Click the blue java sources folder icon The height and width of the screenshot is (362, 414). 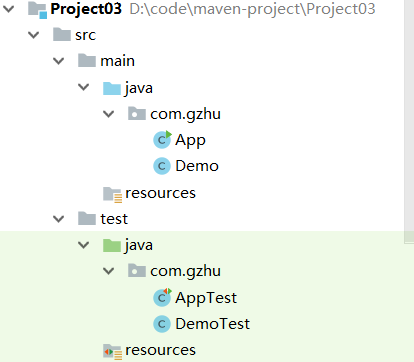tap(112, 88)
